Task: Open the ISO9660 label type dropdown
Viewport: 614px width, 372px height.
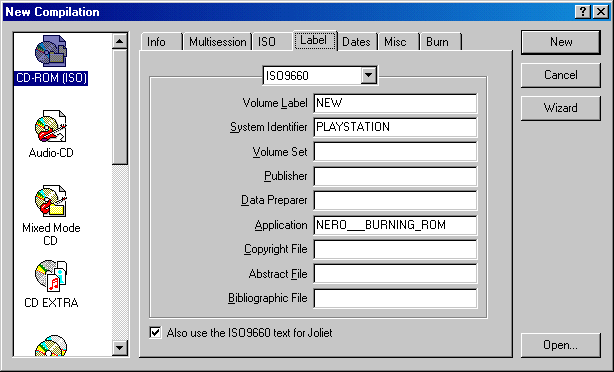Action: point(368,75)
